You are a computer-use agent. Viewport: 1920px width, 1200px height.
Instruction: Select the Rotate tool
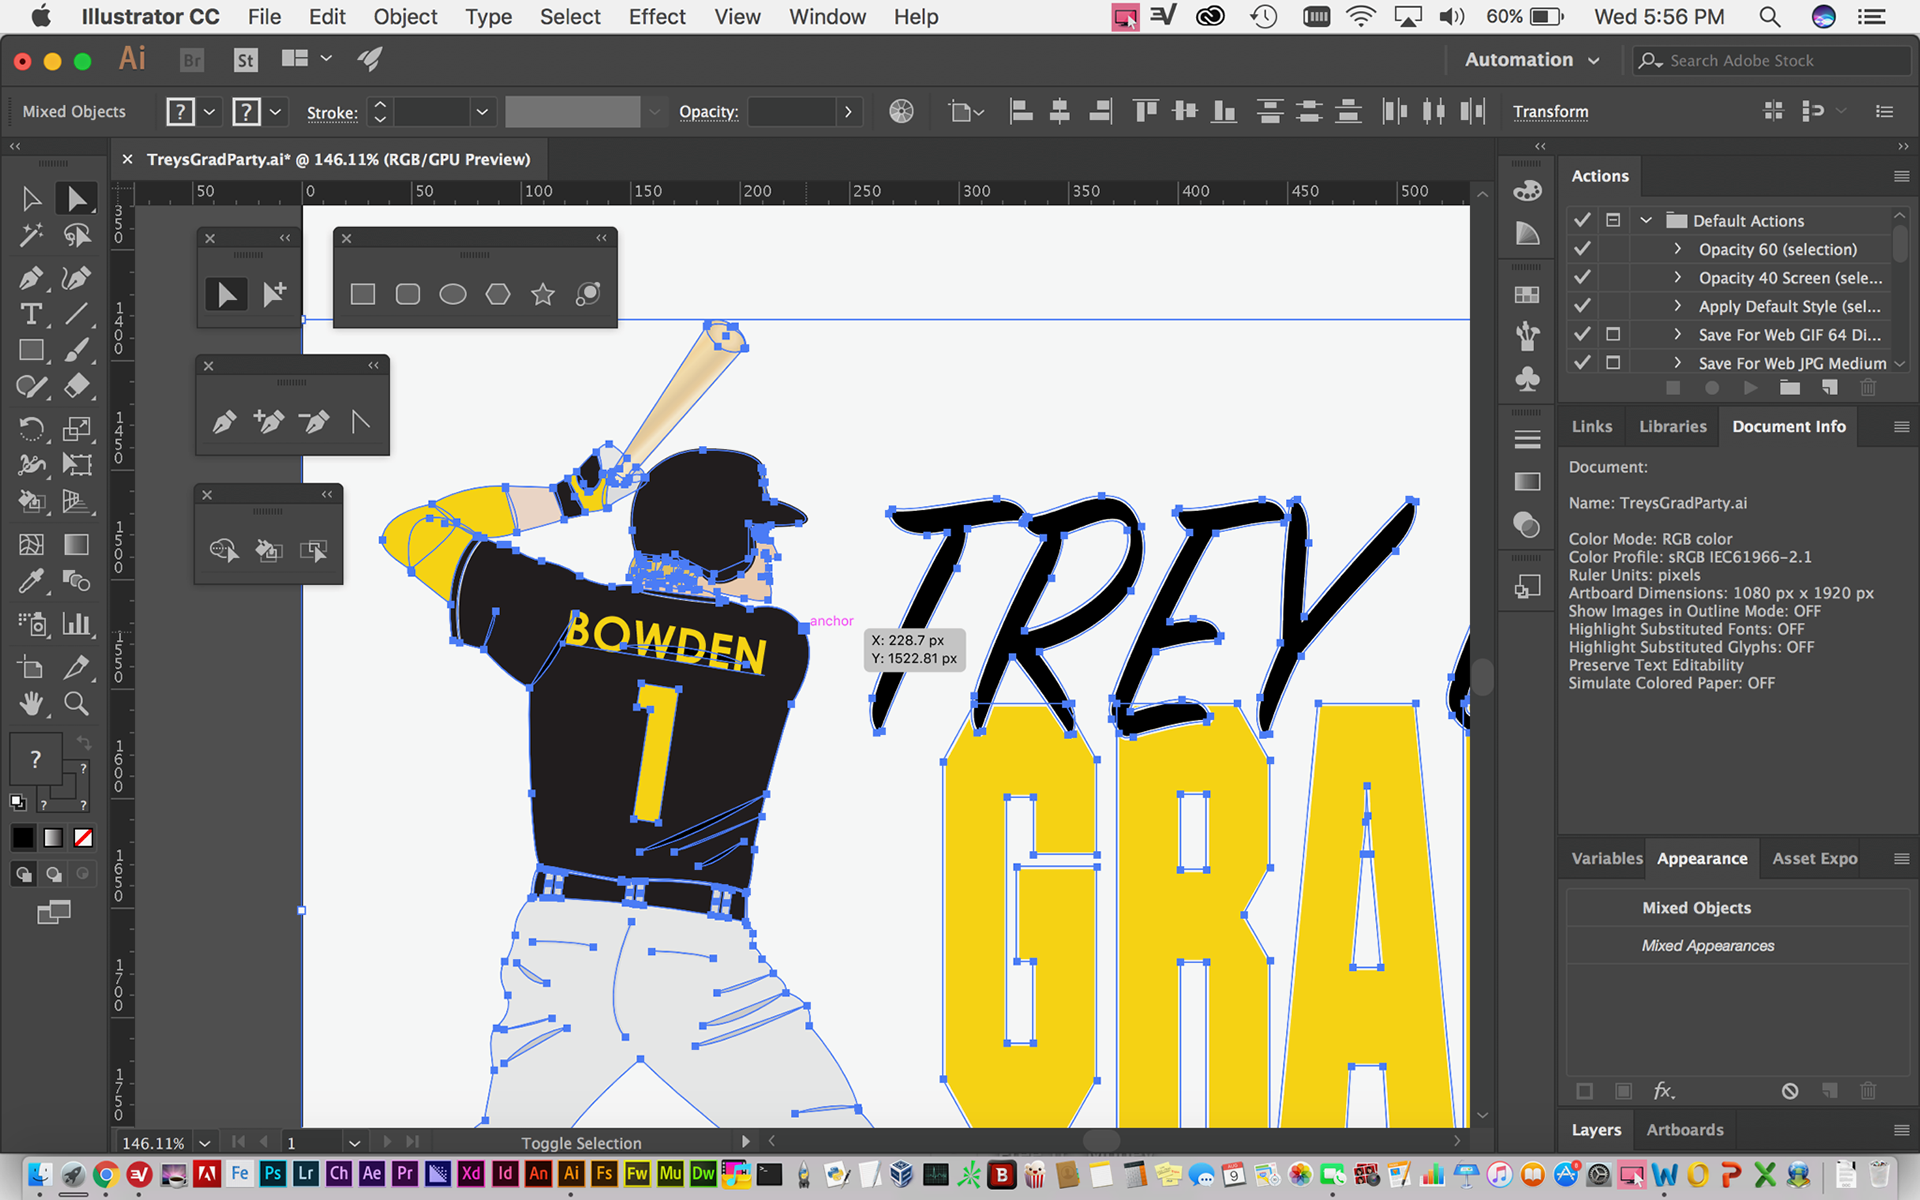click(x=31, y=429)
